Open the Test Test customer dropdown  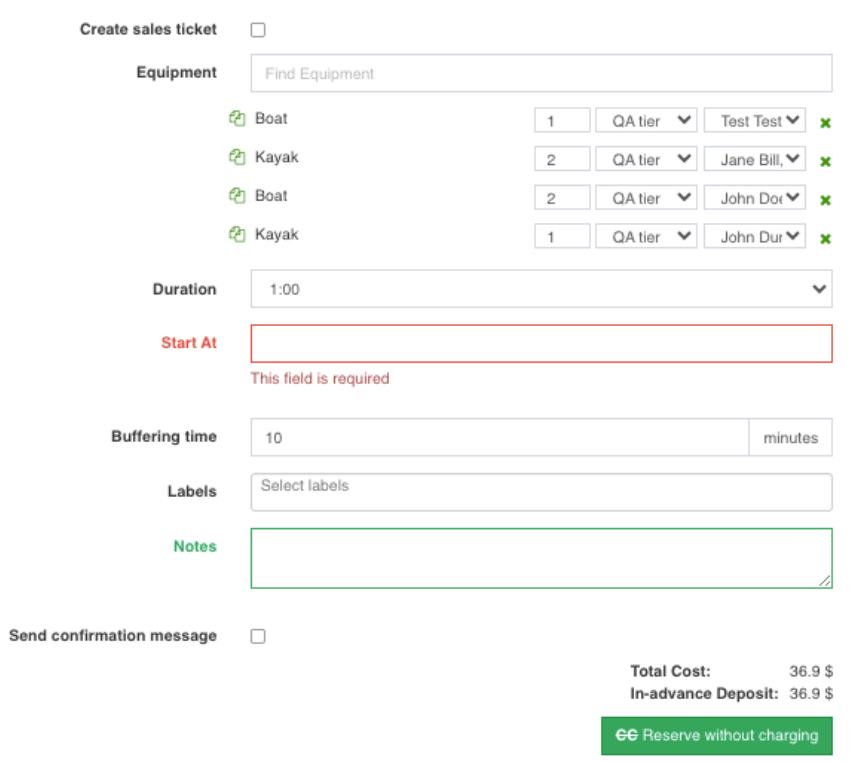coord(754,121)
